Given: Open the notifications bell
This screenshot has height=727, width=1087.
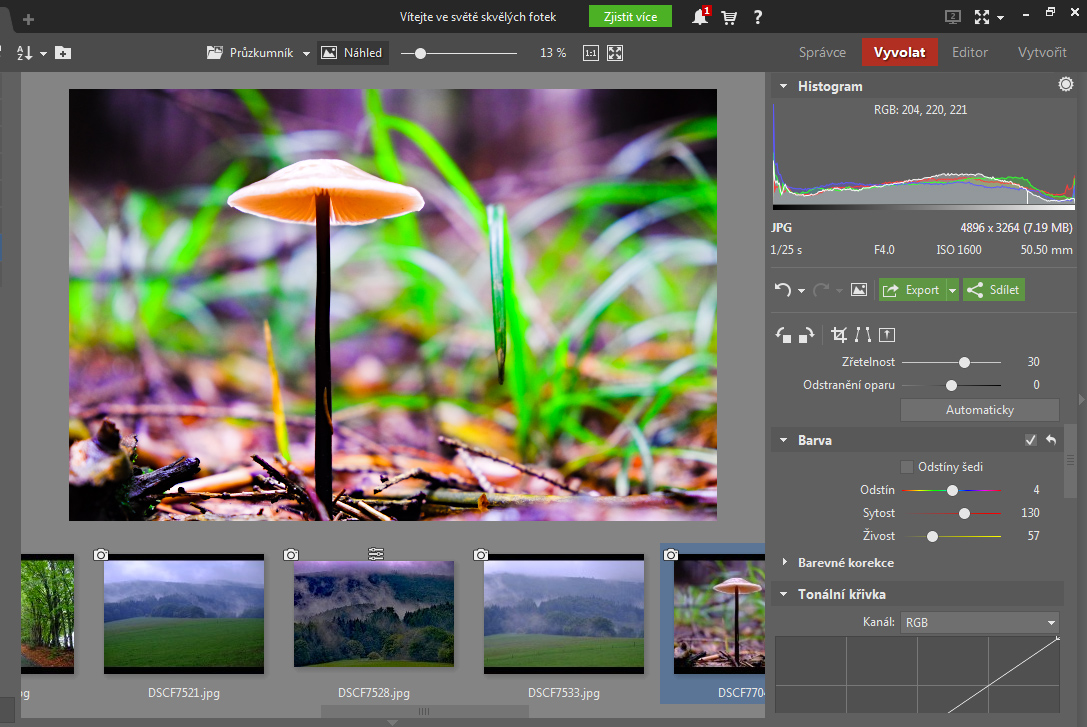Looking at the screenshot, I should (x=700, y=17).
